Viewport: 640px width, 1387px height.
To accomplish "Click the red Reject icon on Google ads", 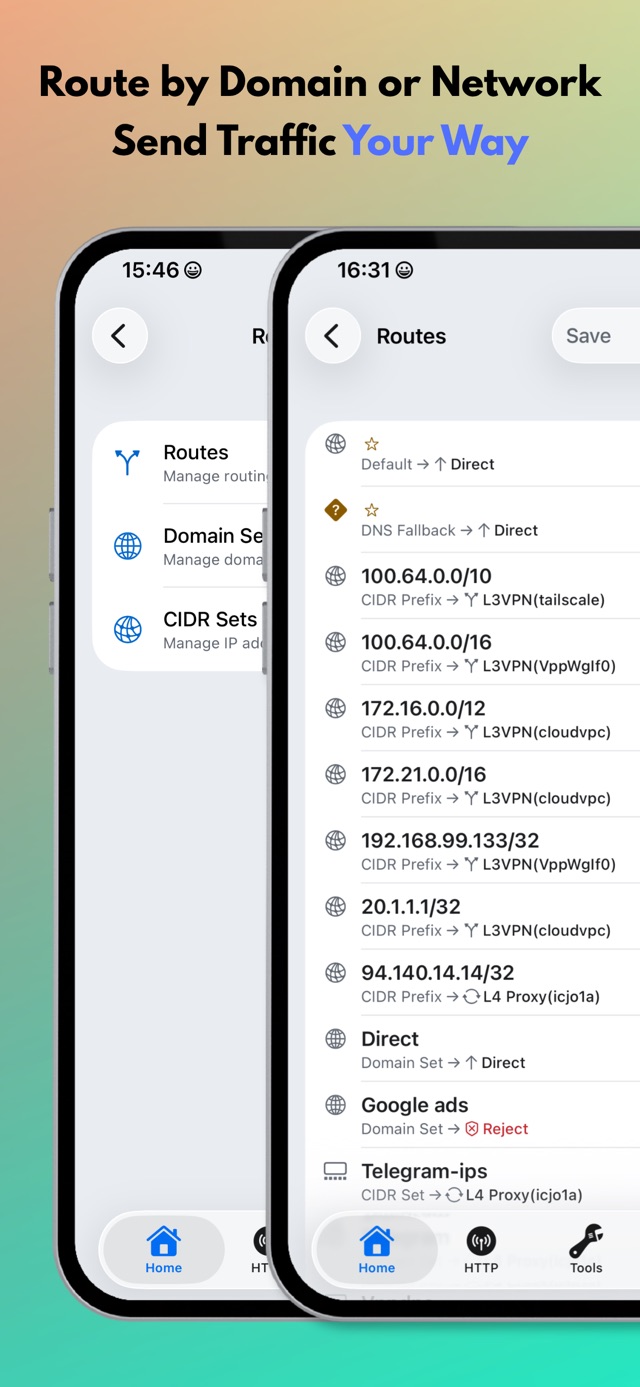I will click(x=472, y=1129).
